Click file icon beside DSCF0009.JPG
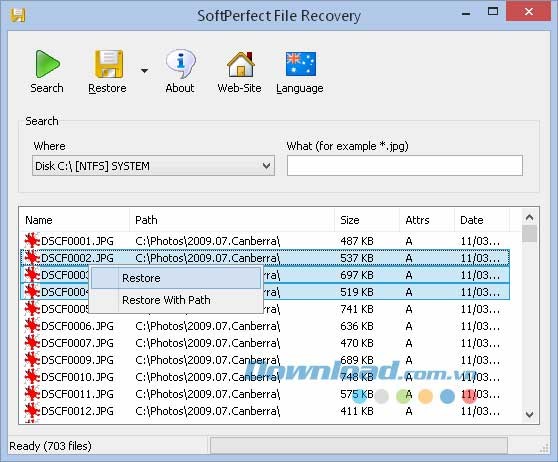 pos(32,360)
